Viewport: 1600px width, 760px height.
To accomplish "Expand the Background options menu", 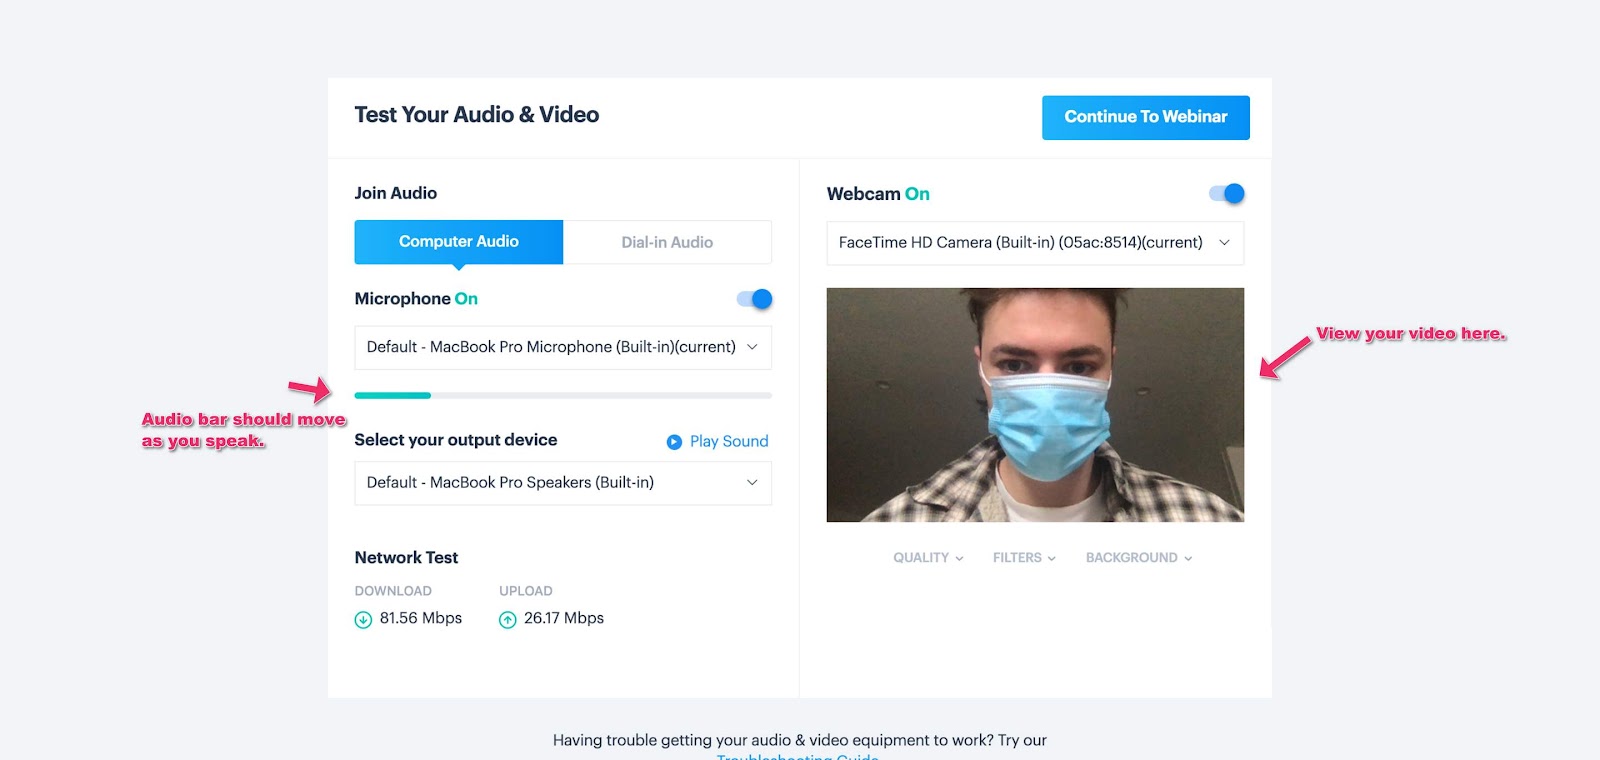I will point(1139,558).
